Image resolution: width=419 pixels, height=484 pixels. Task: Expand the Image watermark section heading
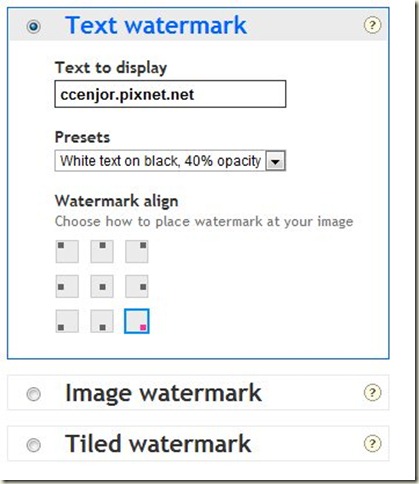(x=163, y=393)
